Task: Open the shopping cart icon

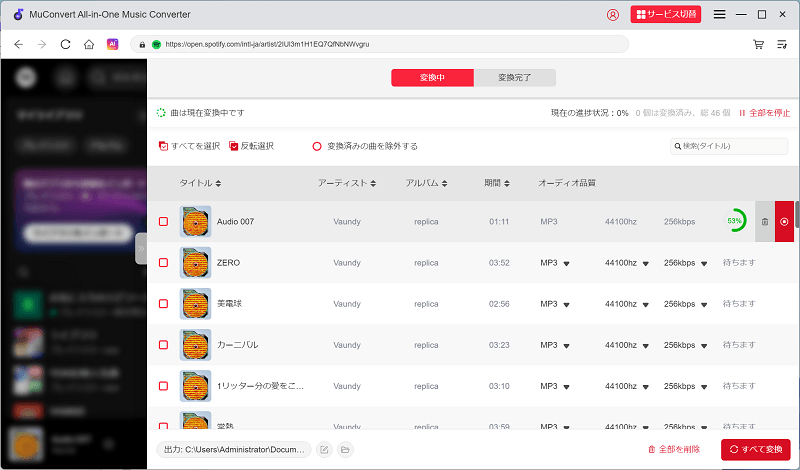Action: [759, 44]
